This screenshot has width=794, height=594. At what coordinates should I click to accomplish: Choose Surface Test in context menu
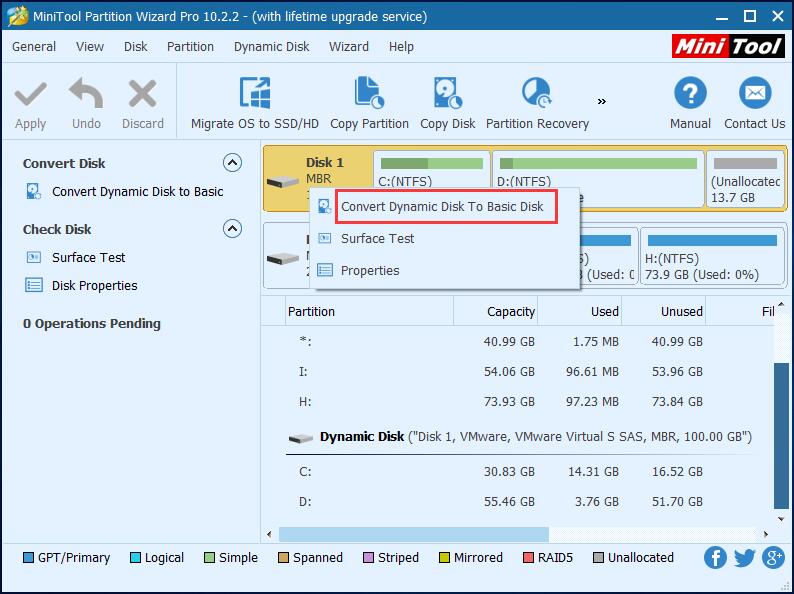pos(377,239)
